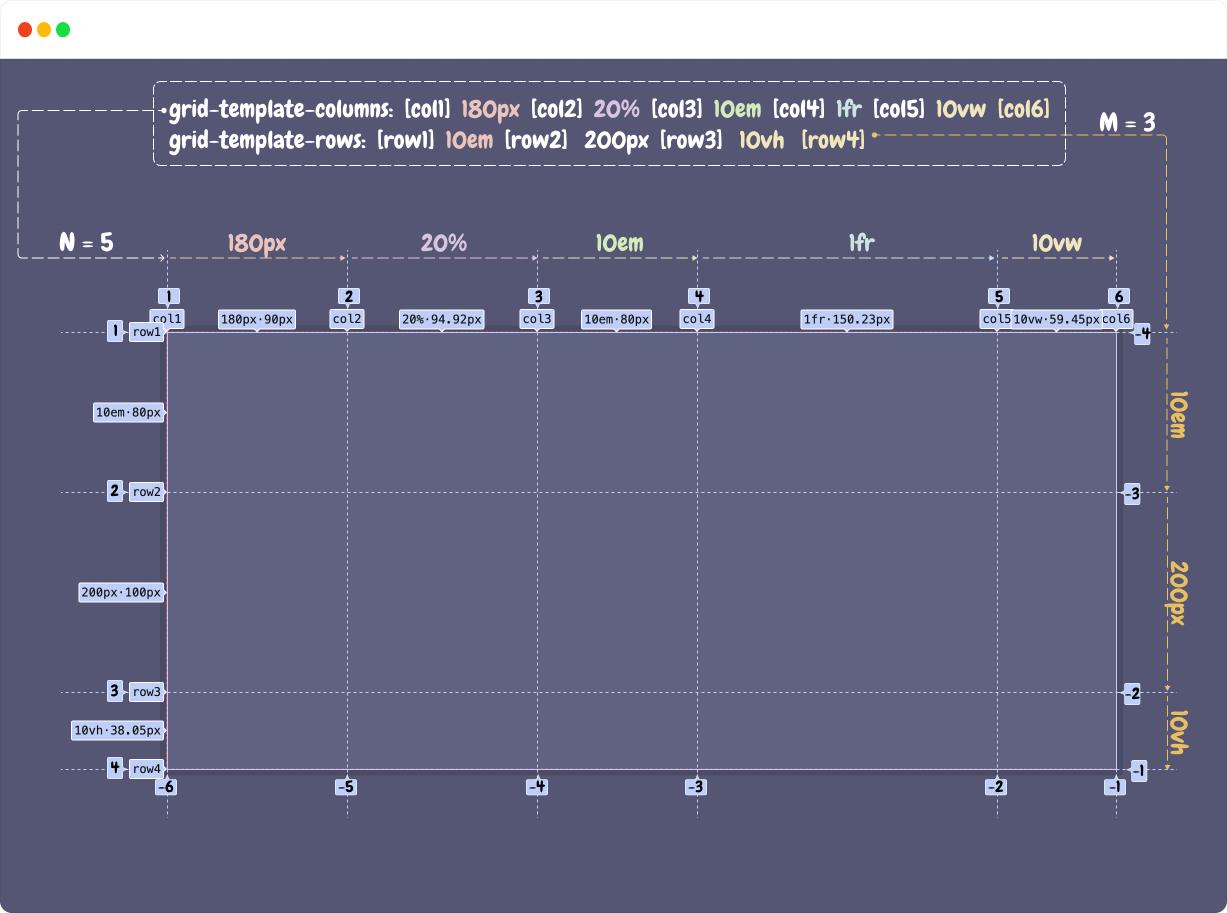Viewport: 1227px width, 913px height.
Task: Click the col6 line name label
Action: pyautogui.click(x=1116, y=319)
